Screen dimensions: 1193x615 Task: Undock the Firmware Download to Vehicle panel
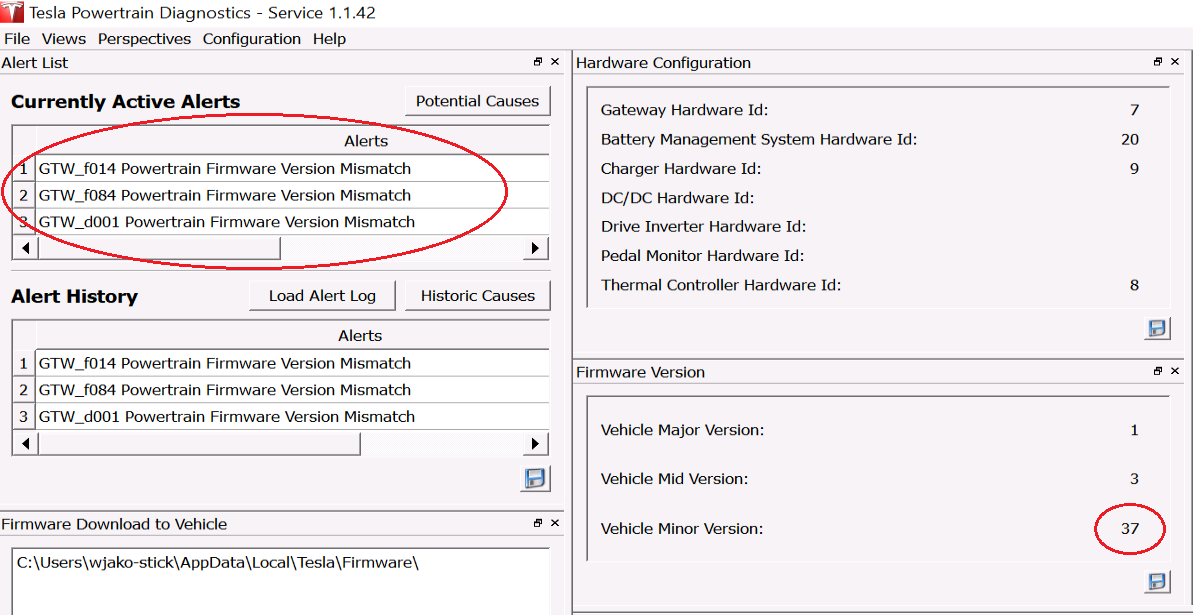point(538,523)
